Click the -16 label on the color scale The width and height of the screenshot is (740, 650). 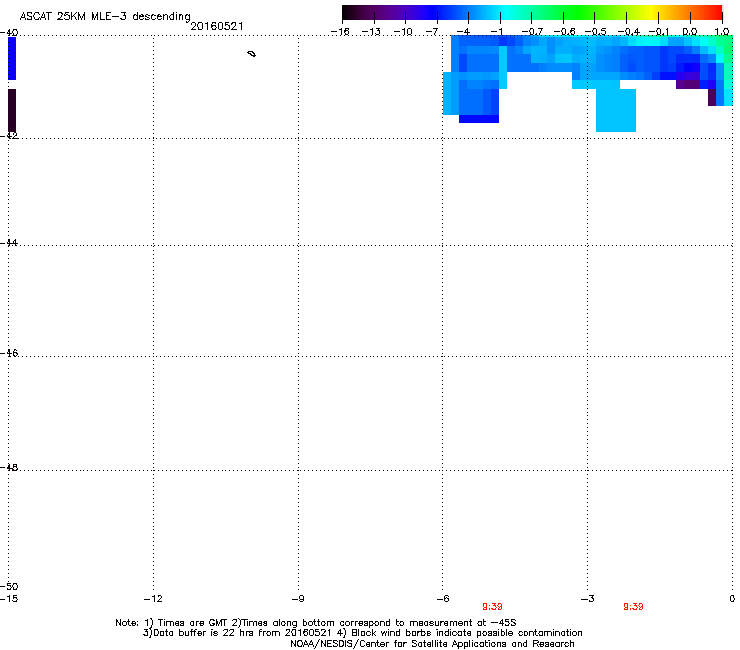point(340,32)
